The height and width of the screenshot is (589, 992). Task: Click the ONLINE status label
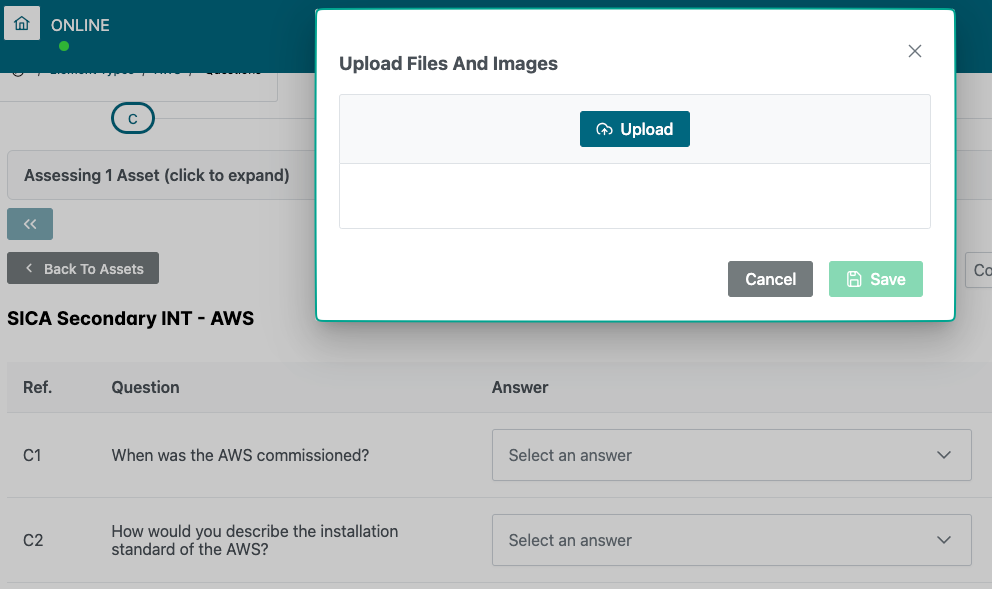(80, 25)
